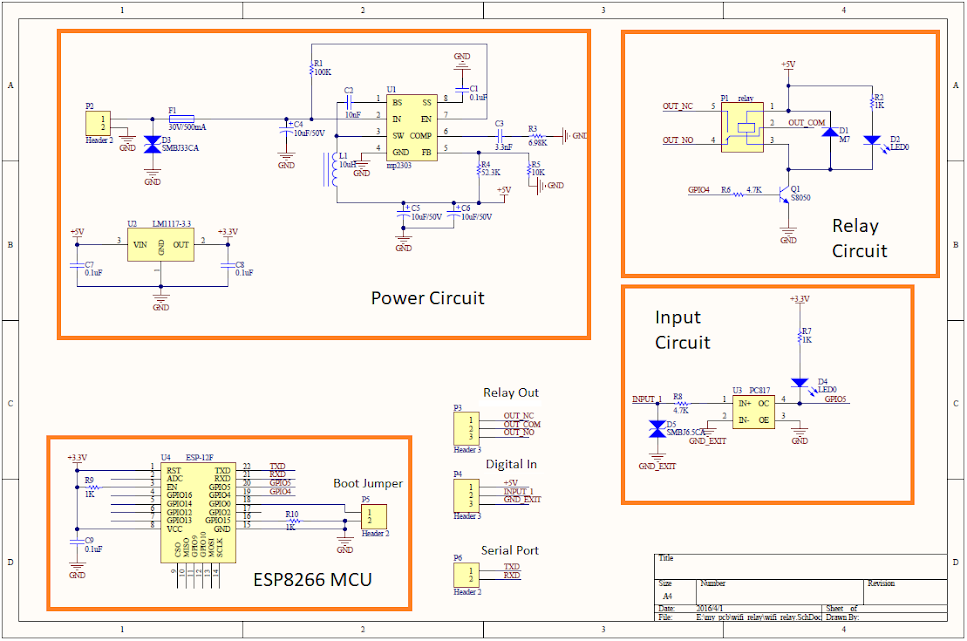Select the LM1117-3.3 U2 regulator body
Image resolution: width=967 pixels, height=641 pixels.
coord(160,245)
